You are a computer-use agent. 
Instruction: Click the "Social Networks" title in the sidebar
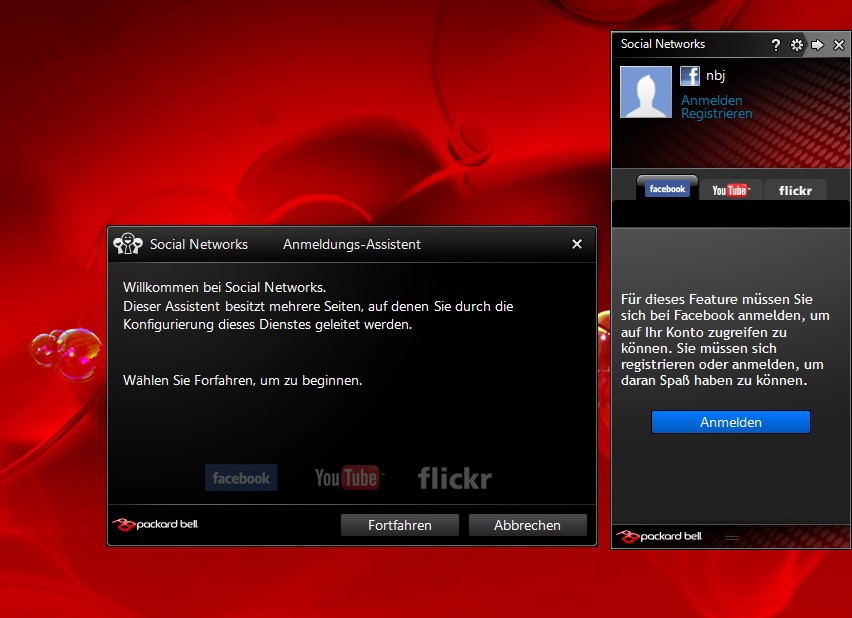(663, 44)
